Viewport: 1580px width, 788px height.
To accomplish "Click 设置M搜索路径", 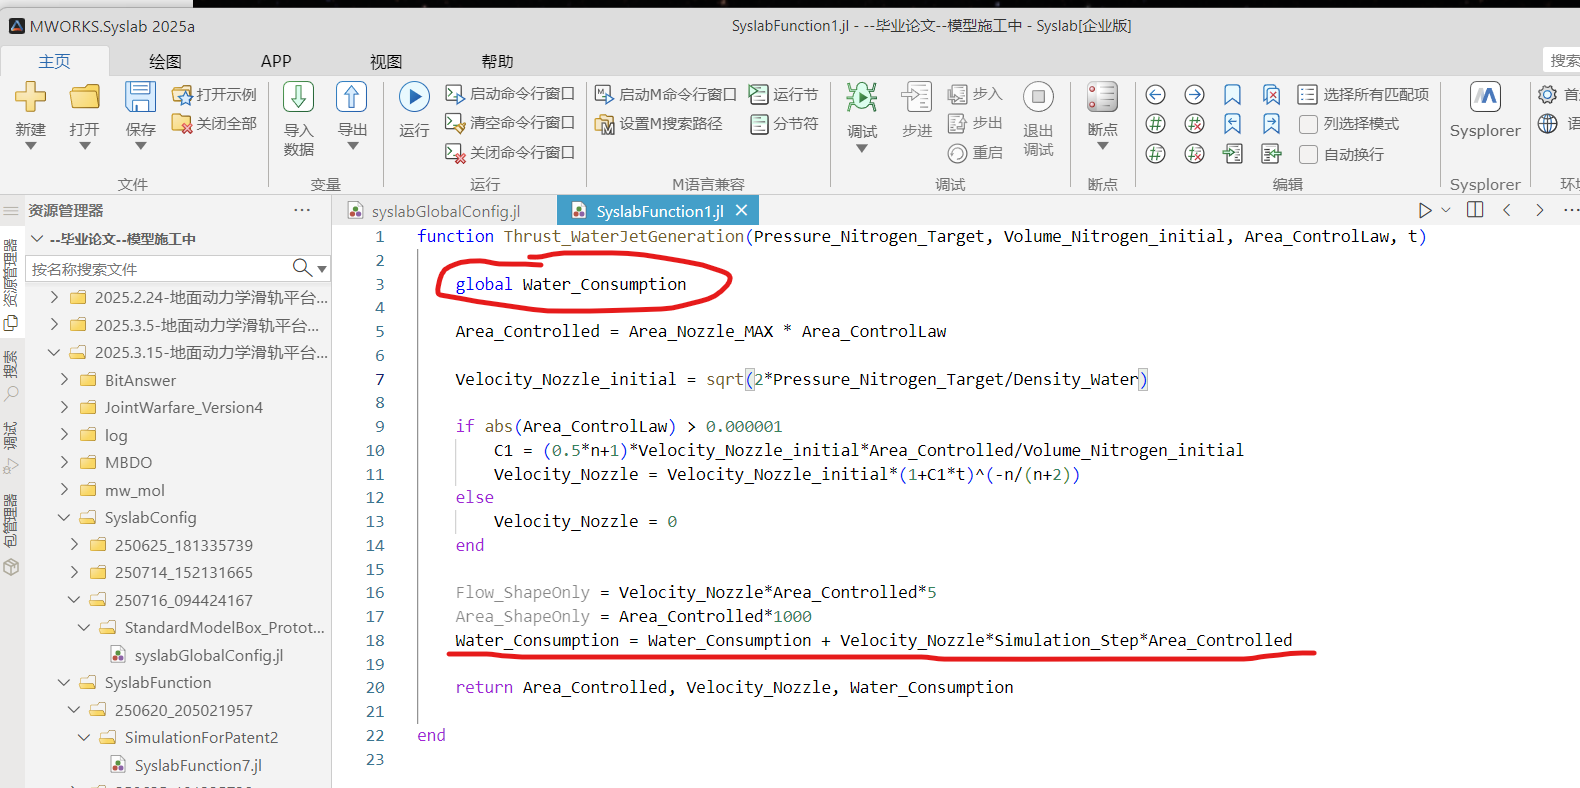I will 658,123.
